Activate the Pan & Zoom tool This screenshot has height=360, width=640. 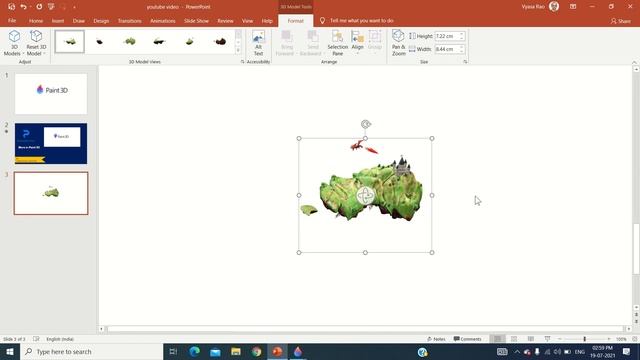click(x=398, y=43)
